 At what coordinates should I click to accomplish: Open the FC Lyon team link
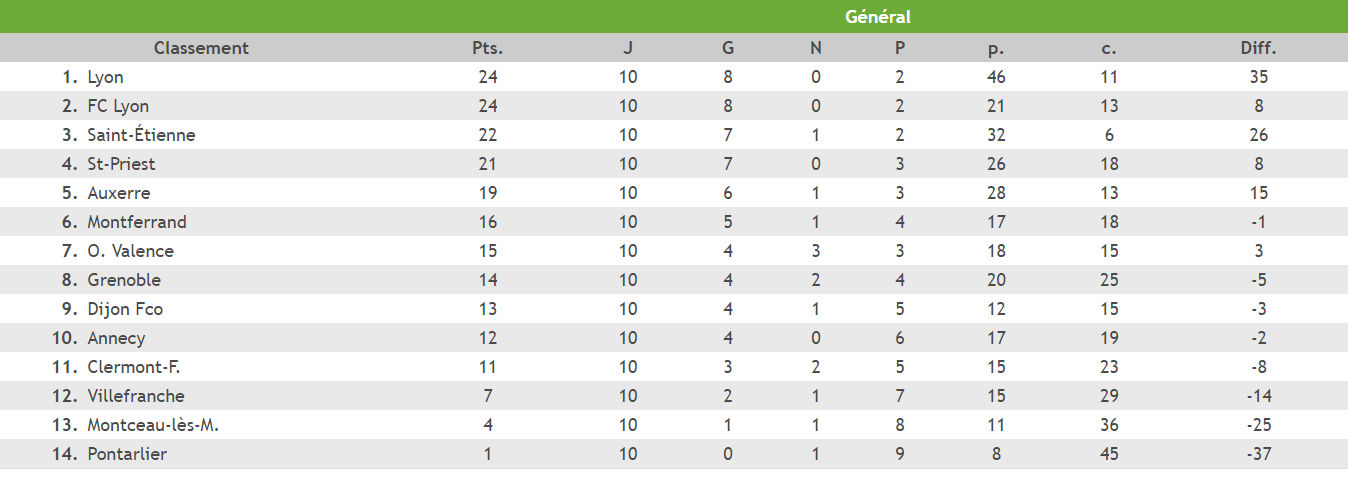pos(118,106)
